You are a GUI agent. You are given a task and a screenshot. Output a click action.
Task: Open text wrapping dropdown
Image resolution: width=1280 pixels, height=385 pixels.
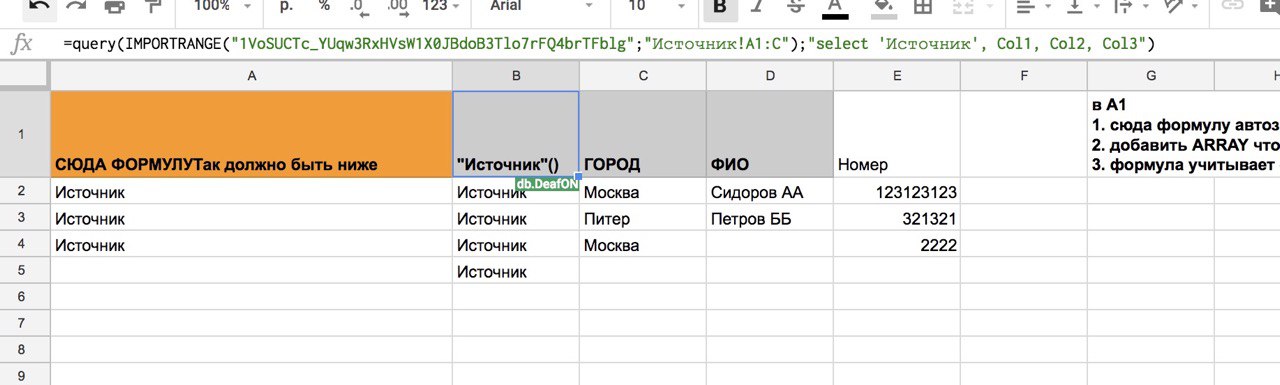1133,6
